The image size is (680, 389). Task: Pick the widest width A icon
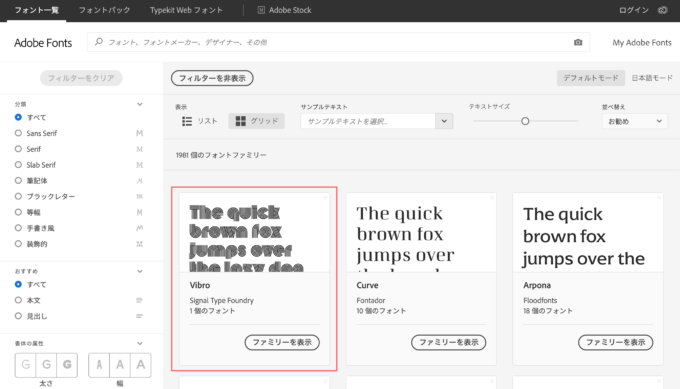click(x=141, y=365)
